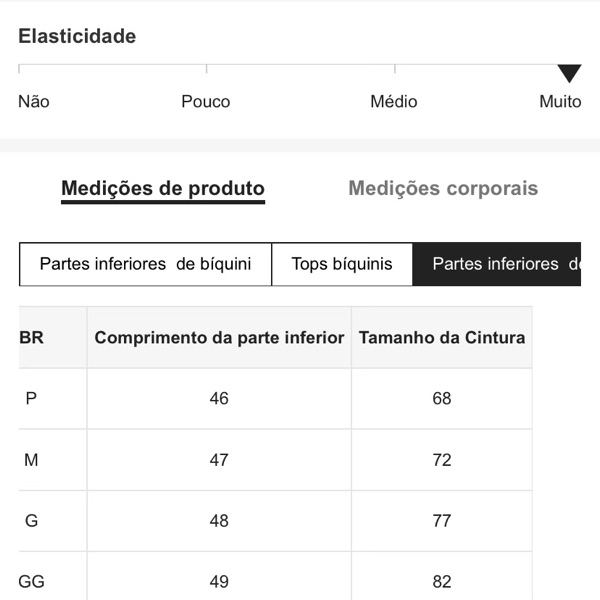Screen dimensions: 600x600
Task: Switch to Medições corporais tab
Action: [443, 188]
